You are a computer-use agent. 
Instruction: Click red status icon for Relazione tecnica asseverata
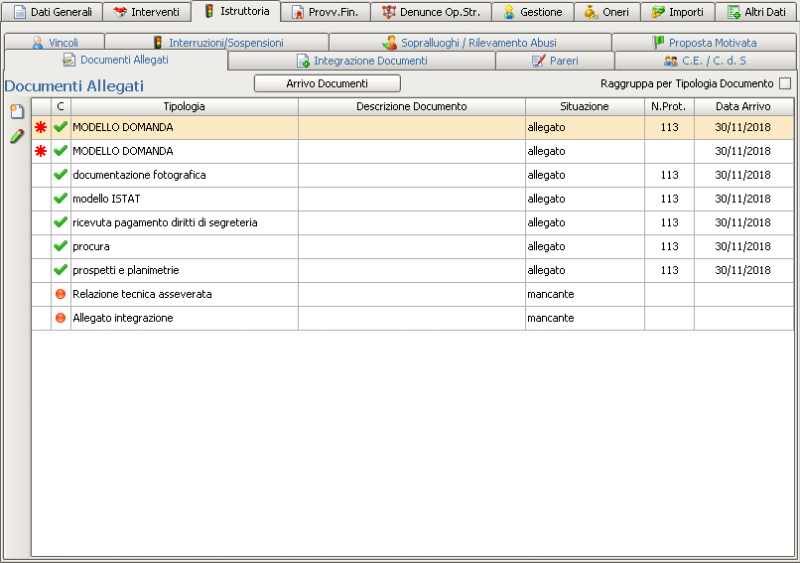tap(60, 294)
